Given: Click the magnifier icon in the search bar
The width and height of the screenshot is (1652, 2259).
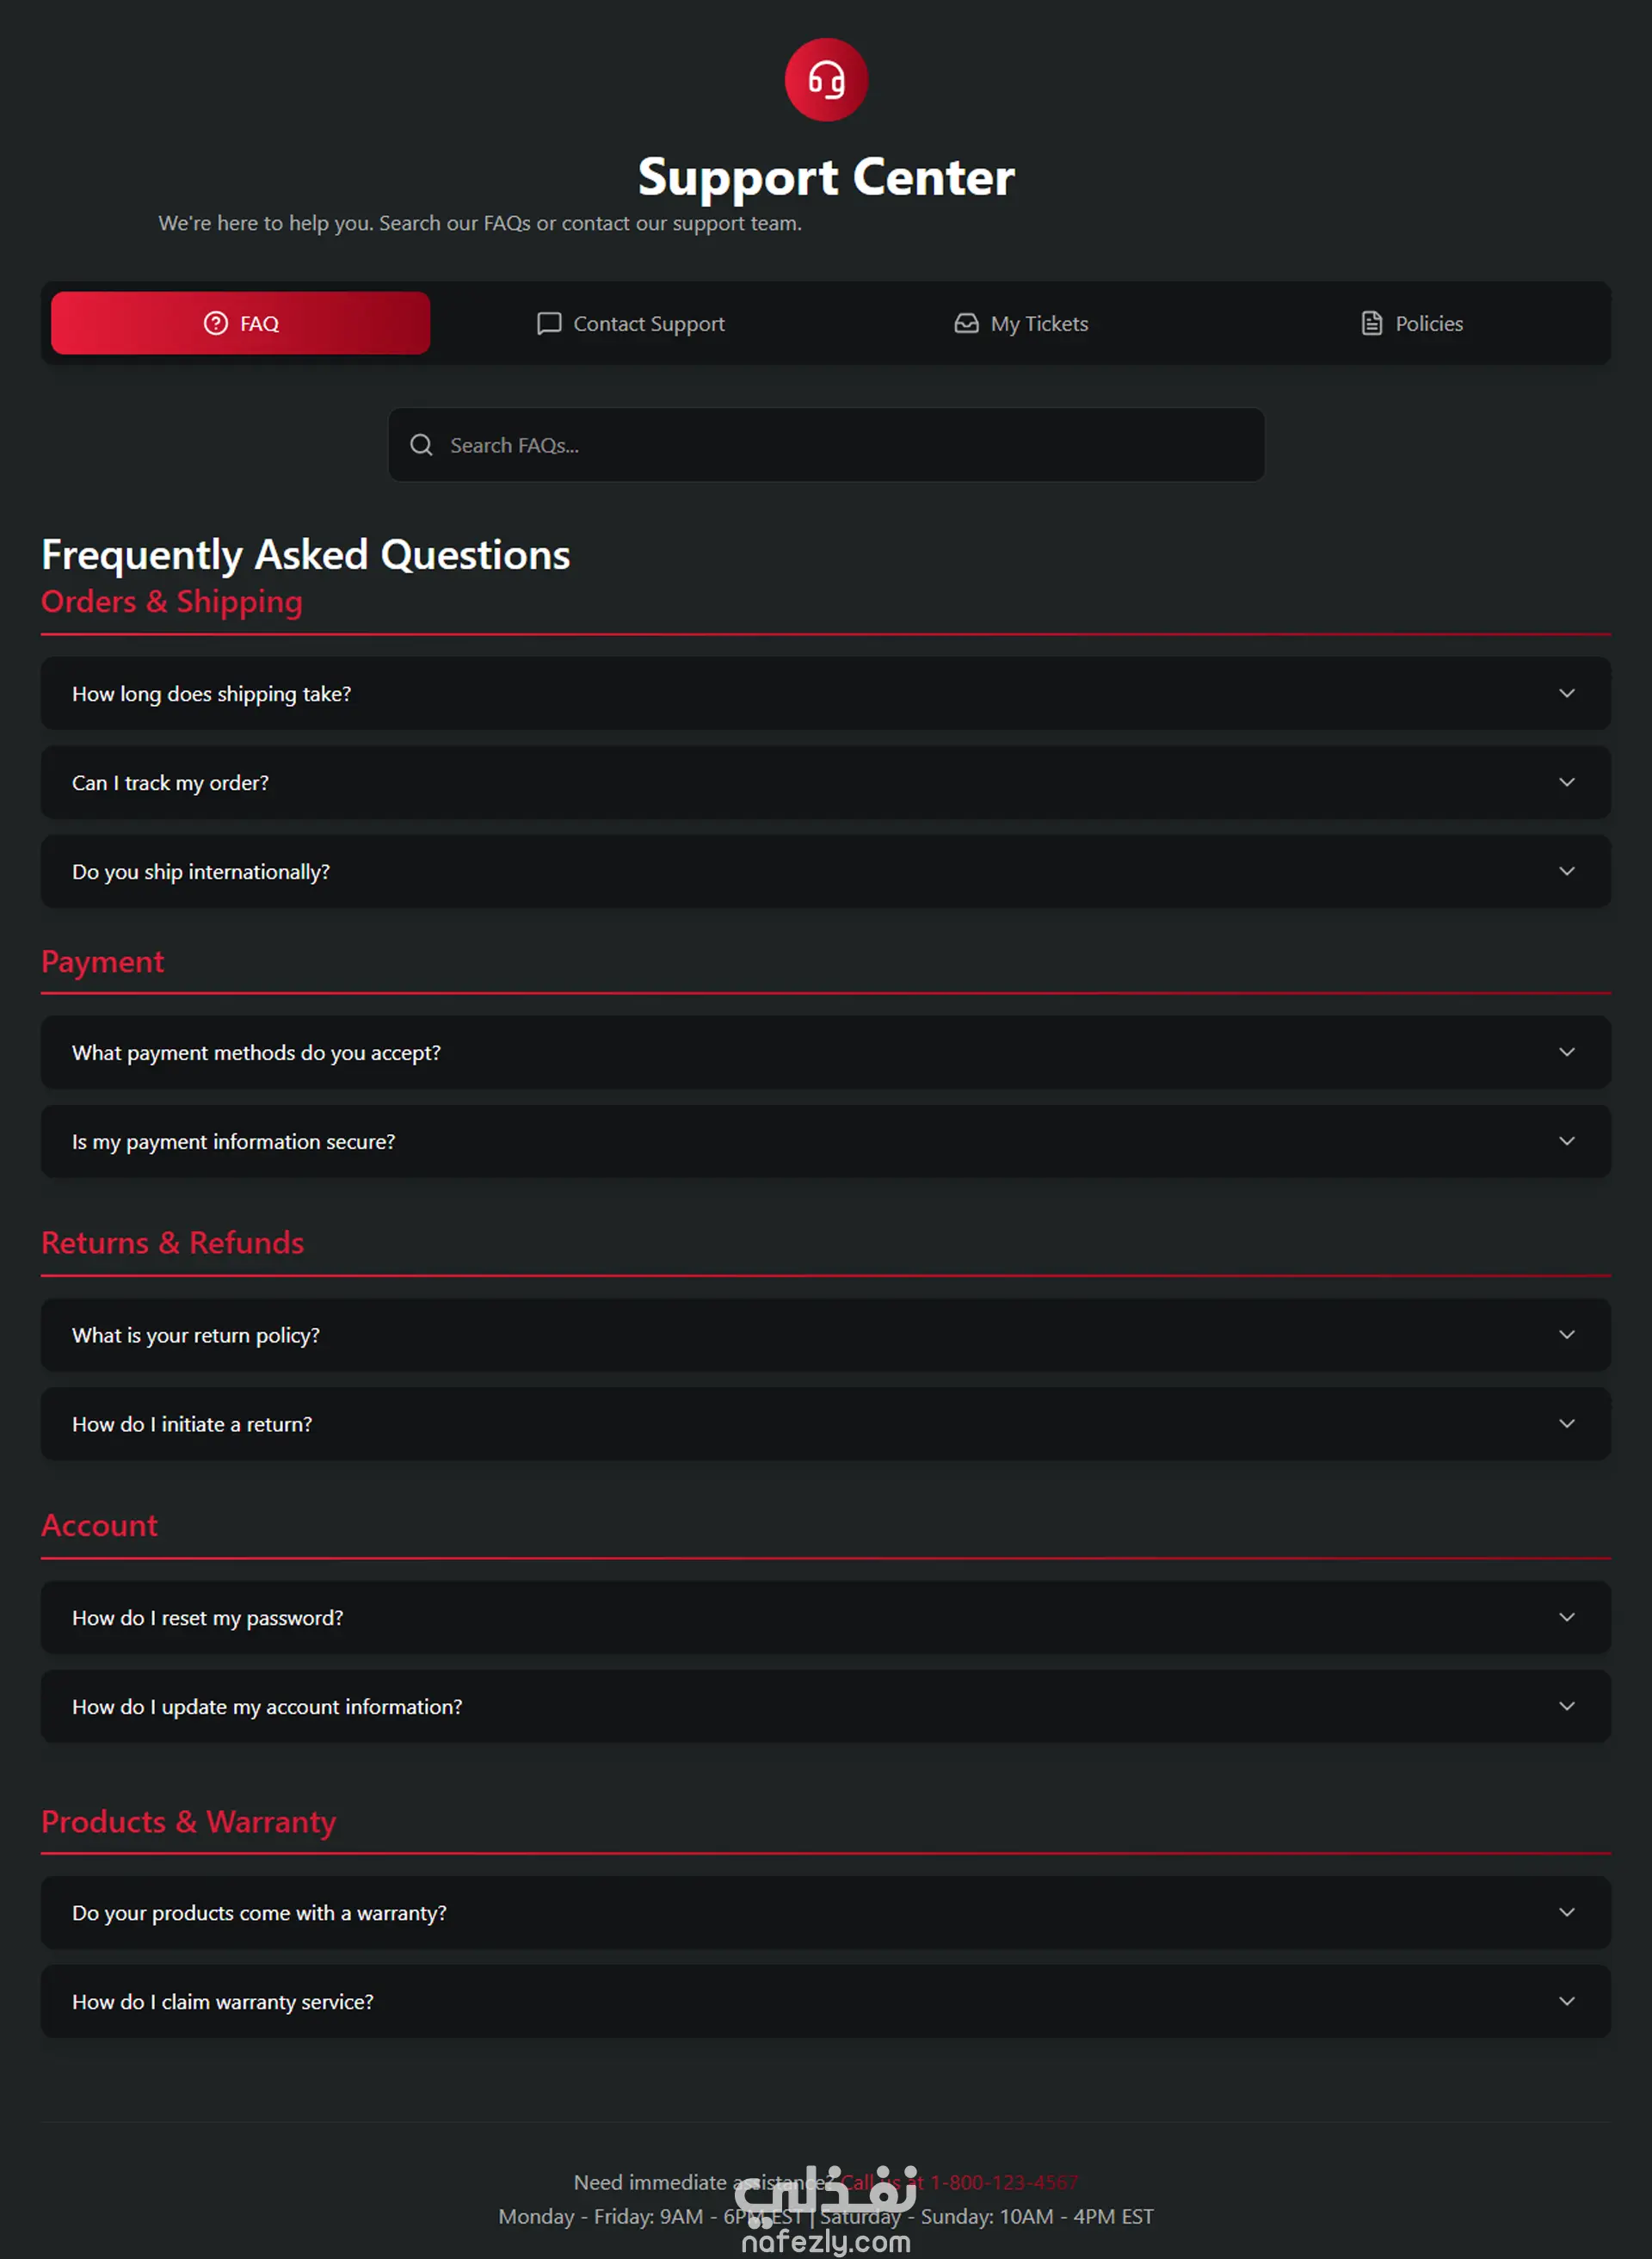Looking at the screenshot, I should (422, 445).
